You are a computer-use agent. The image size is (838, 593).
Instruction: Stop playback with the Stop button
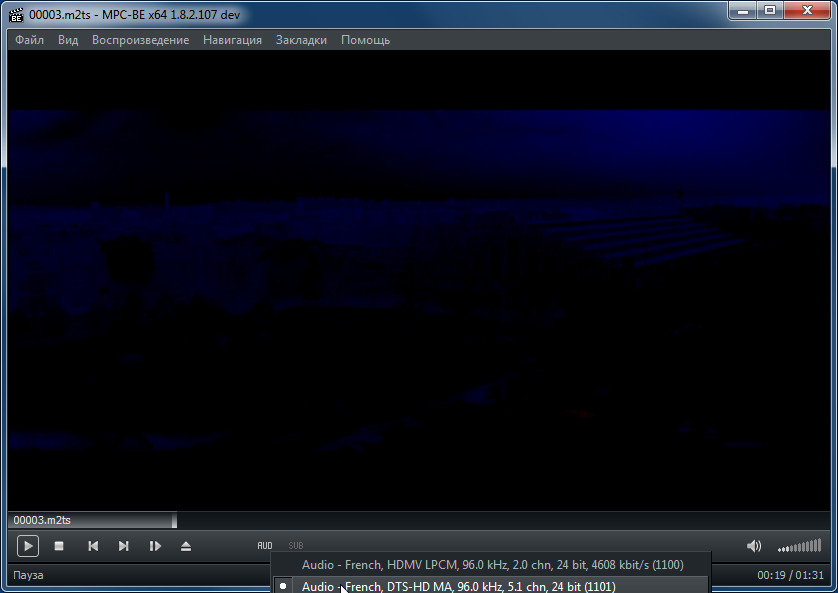click(59, 546)
